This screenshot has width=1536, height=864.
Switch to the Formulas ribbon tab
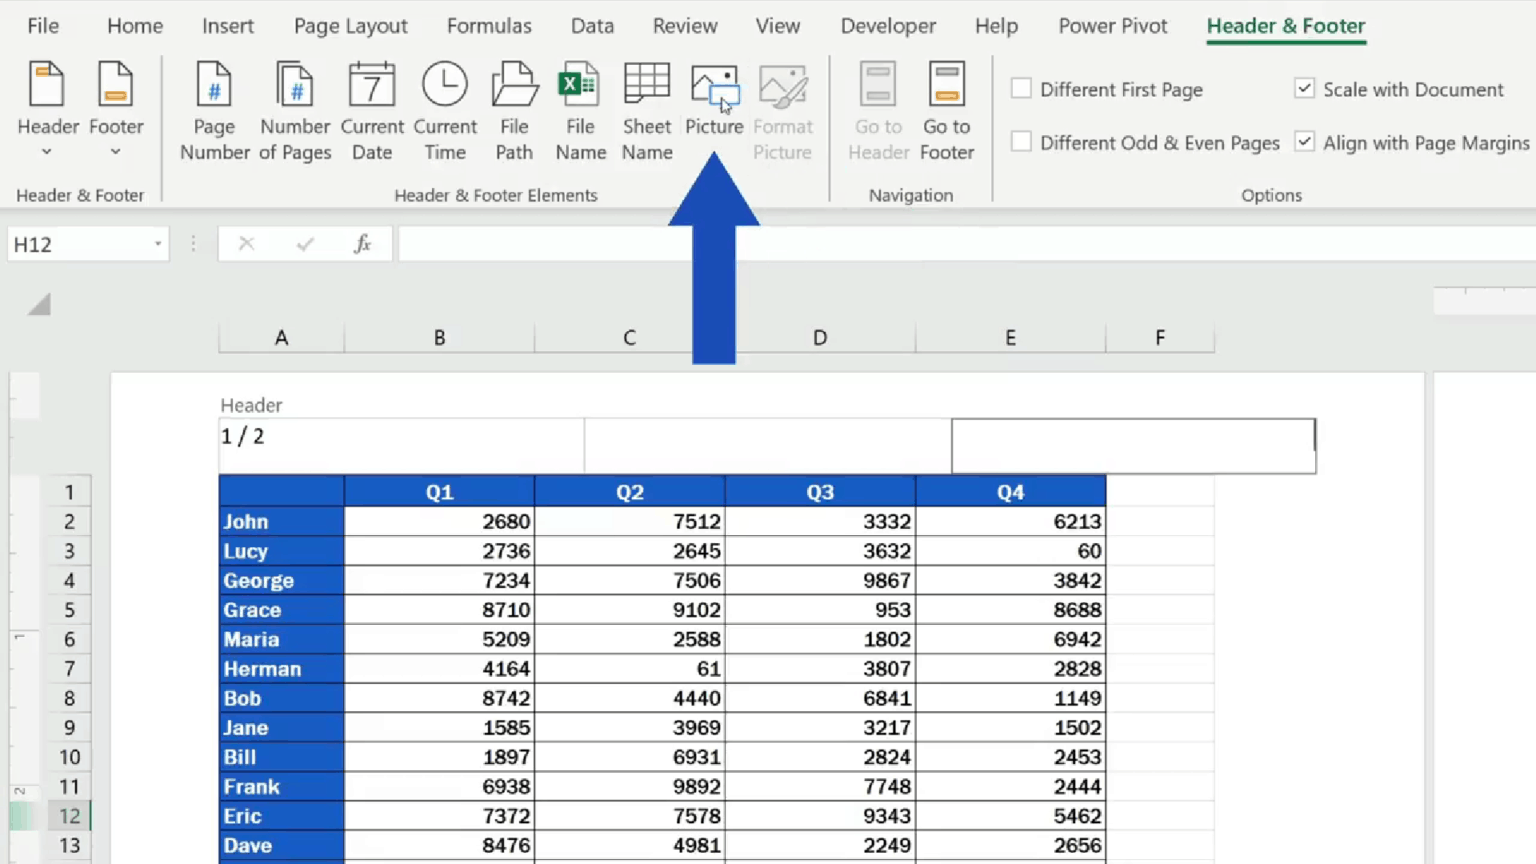click(x=489, y=26)
